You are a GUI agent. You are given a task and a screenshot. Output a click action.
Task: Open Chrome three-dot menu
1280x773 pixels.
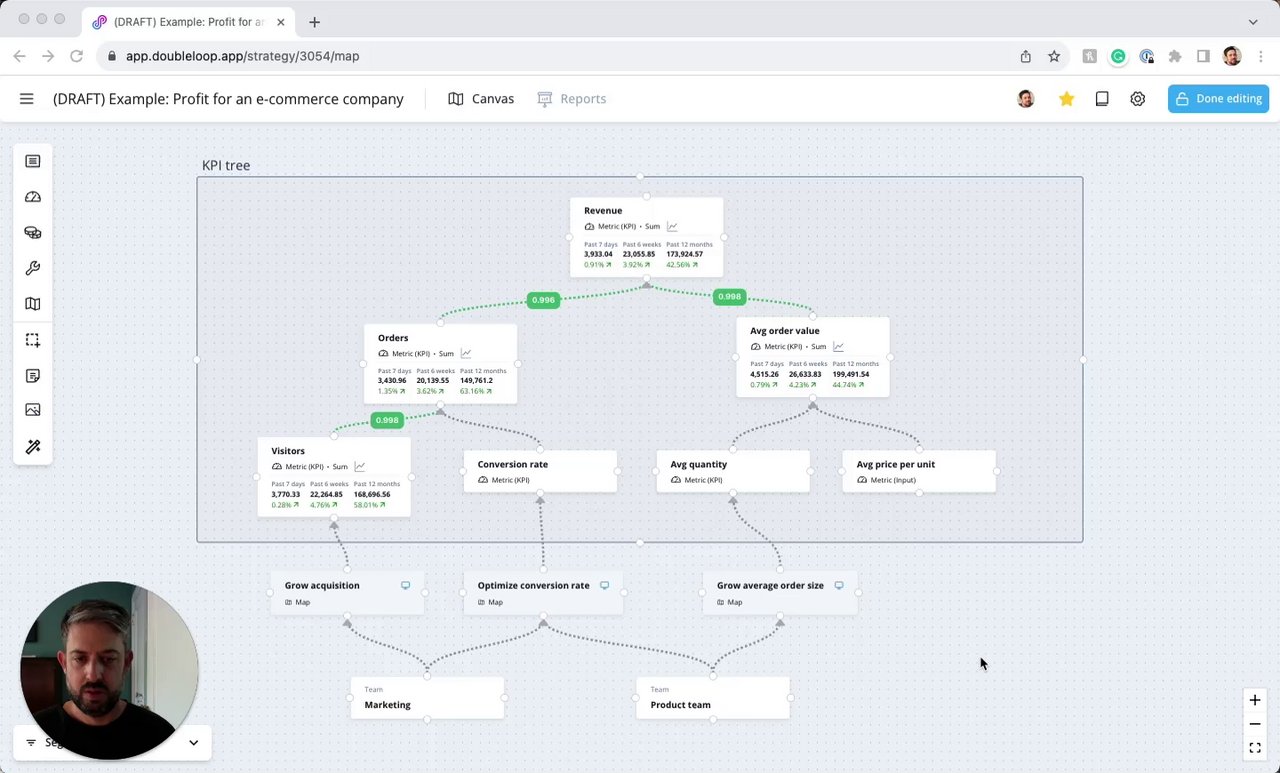(1259, 56)
